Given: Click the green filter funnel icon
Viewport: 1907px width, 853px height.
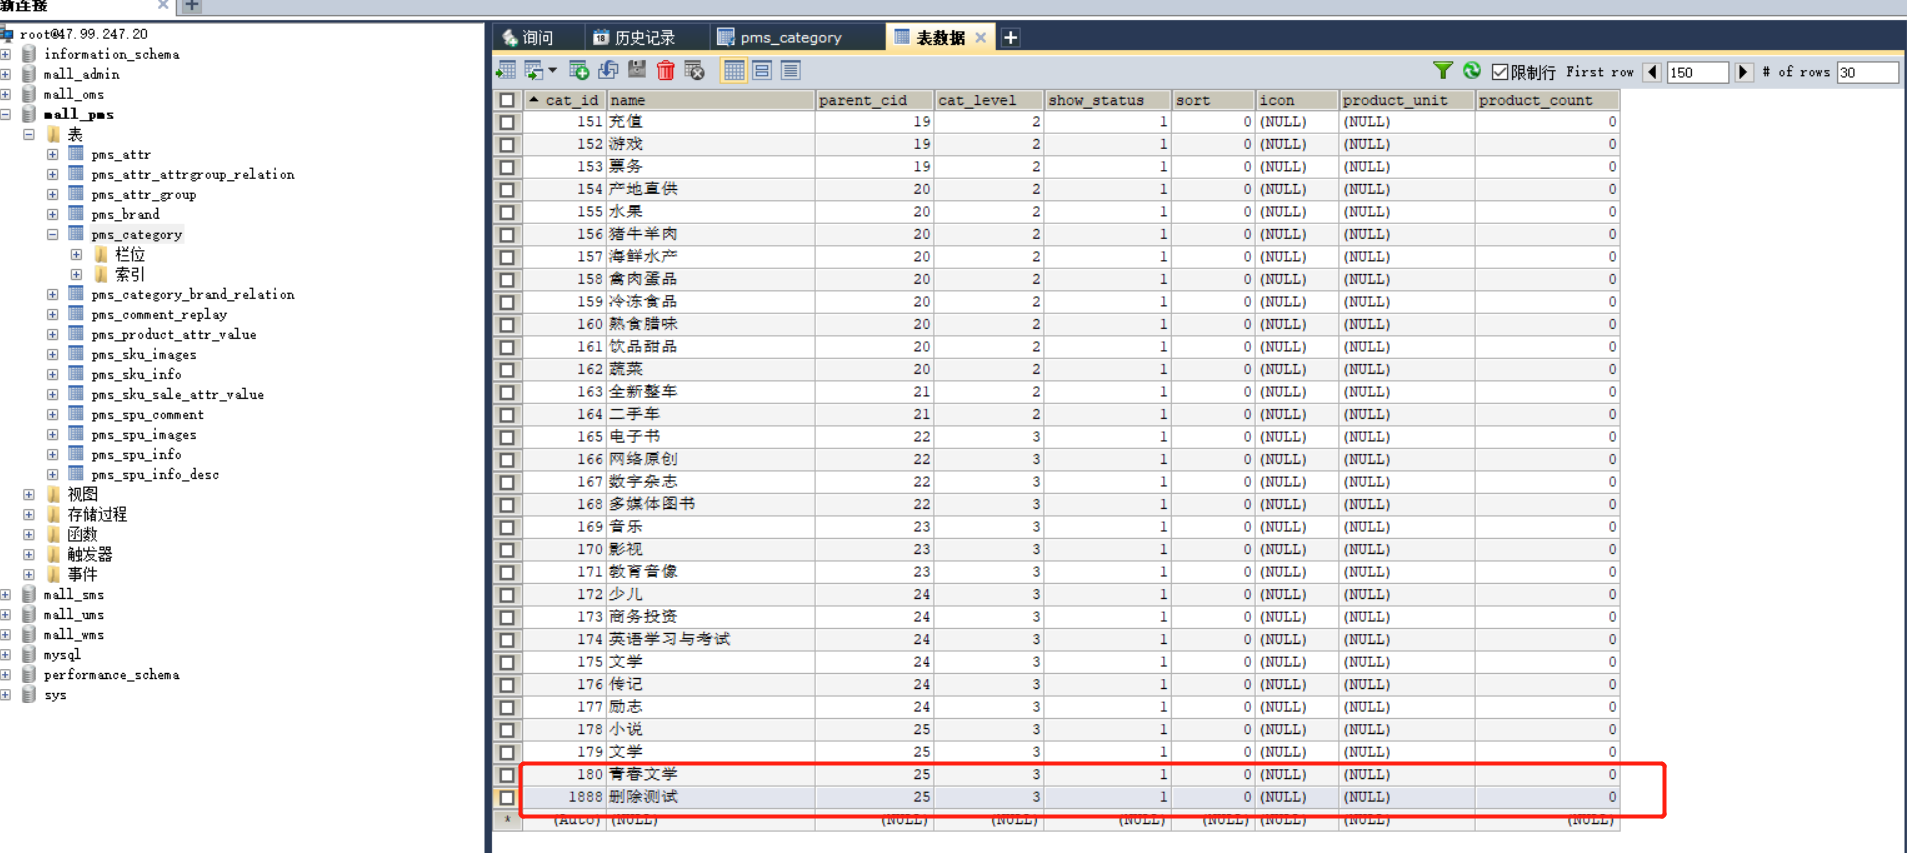Looking at the screenshot, I should [x=1443, y=70].
